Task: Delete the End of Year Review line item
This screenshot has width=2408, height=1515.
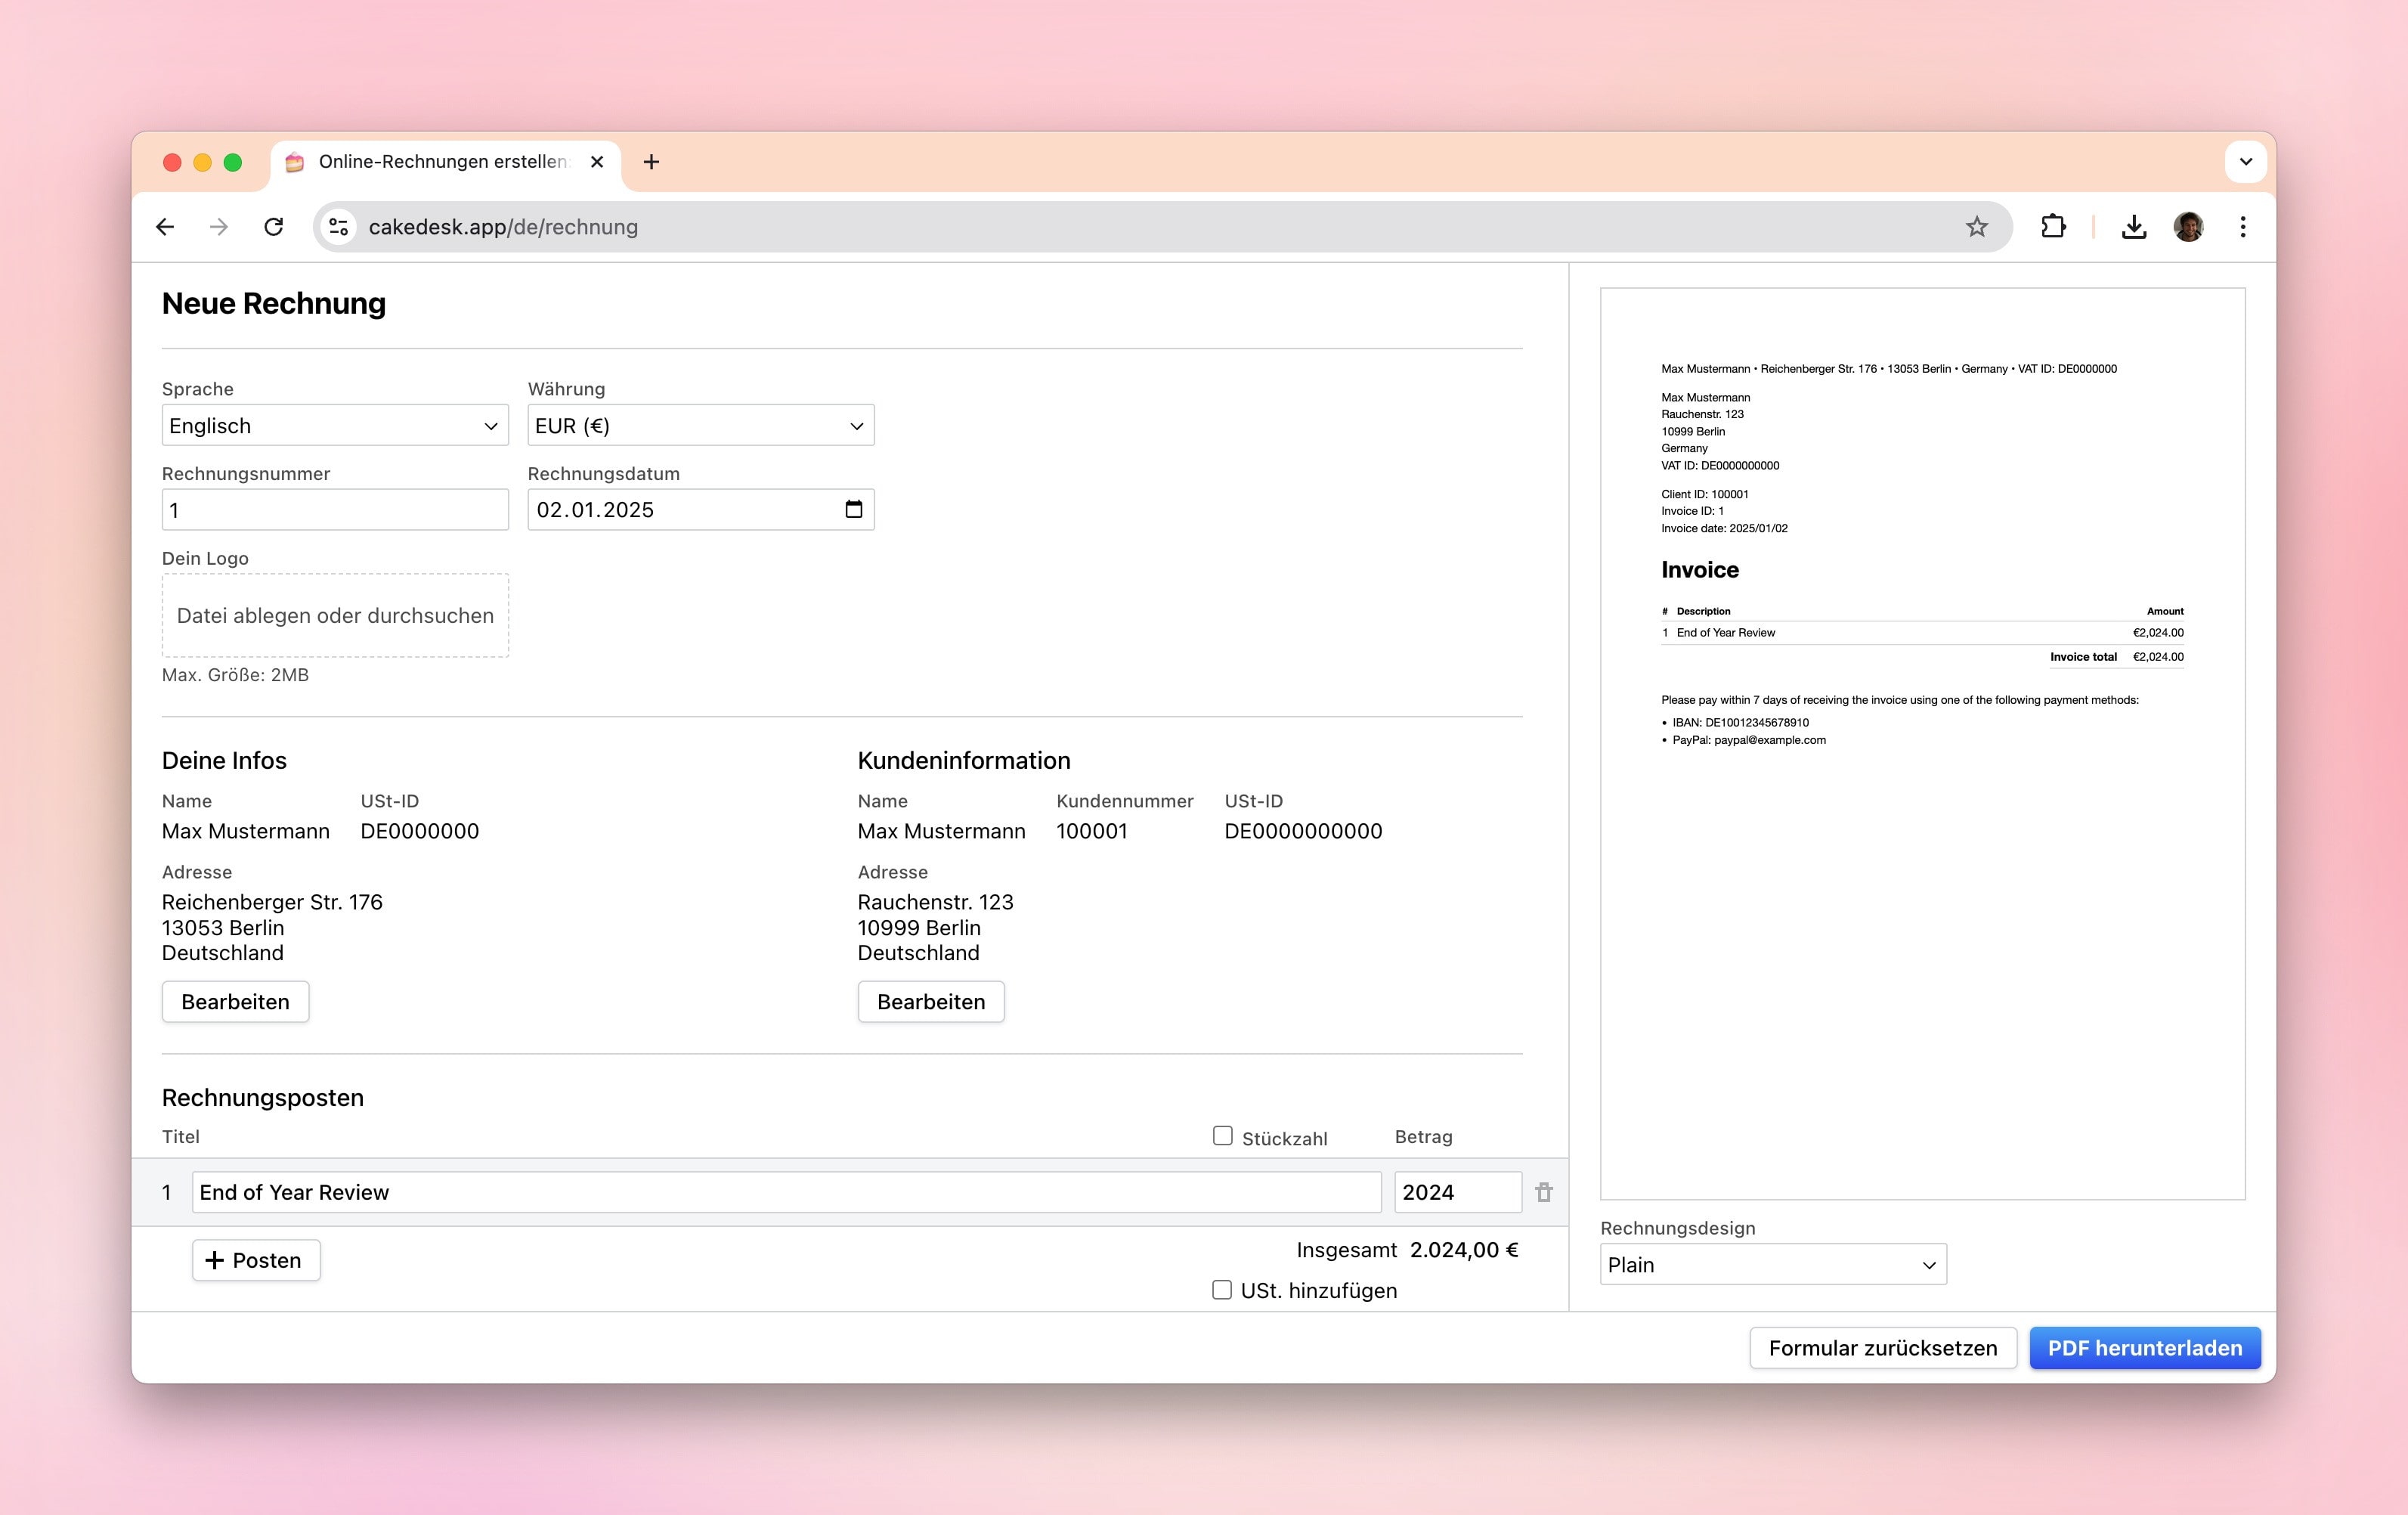Action: point(1544,1192)
